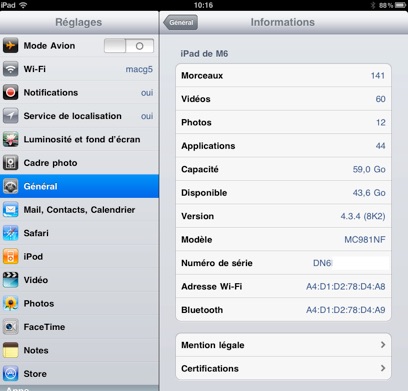Image resolution: width=408 pixels, height=391 pixels.
Task: Open Safari settings label
Action: 36,233
